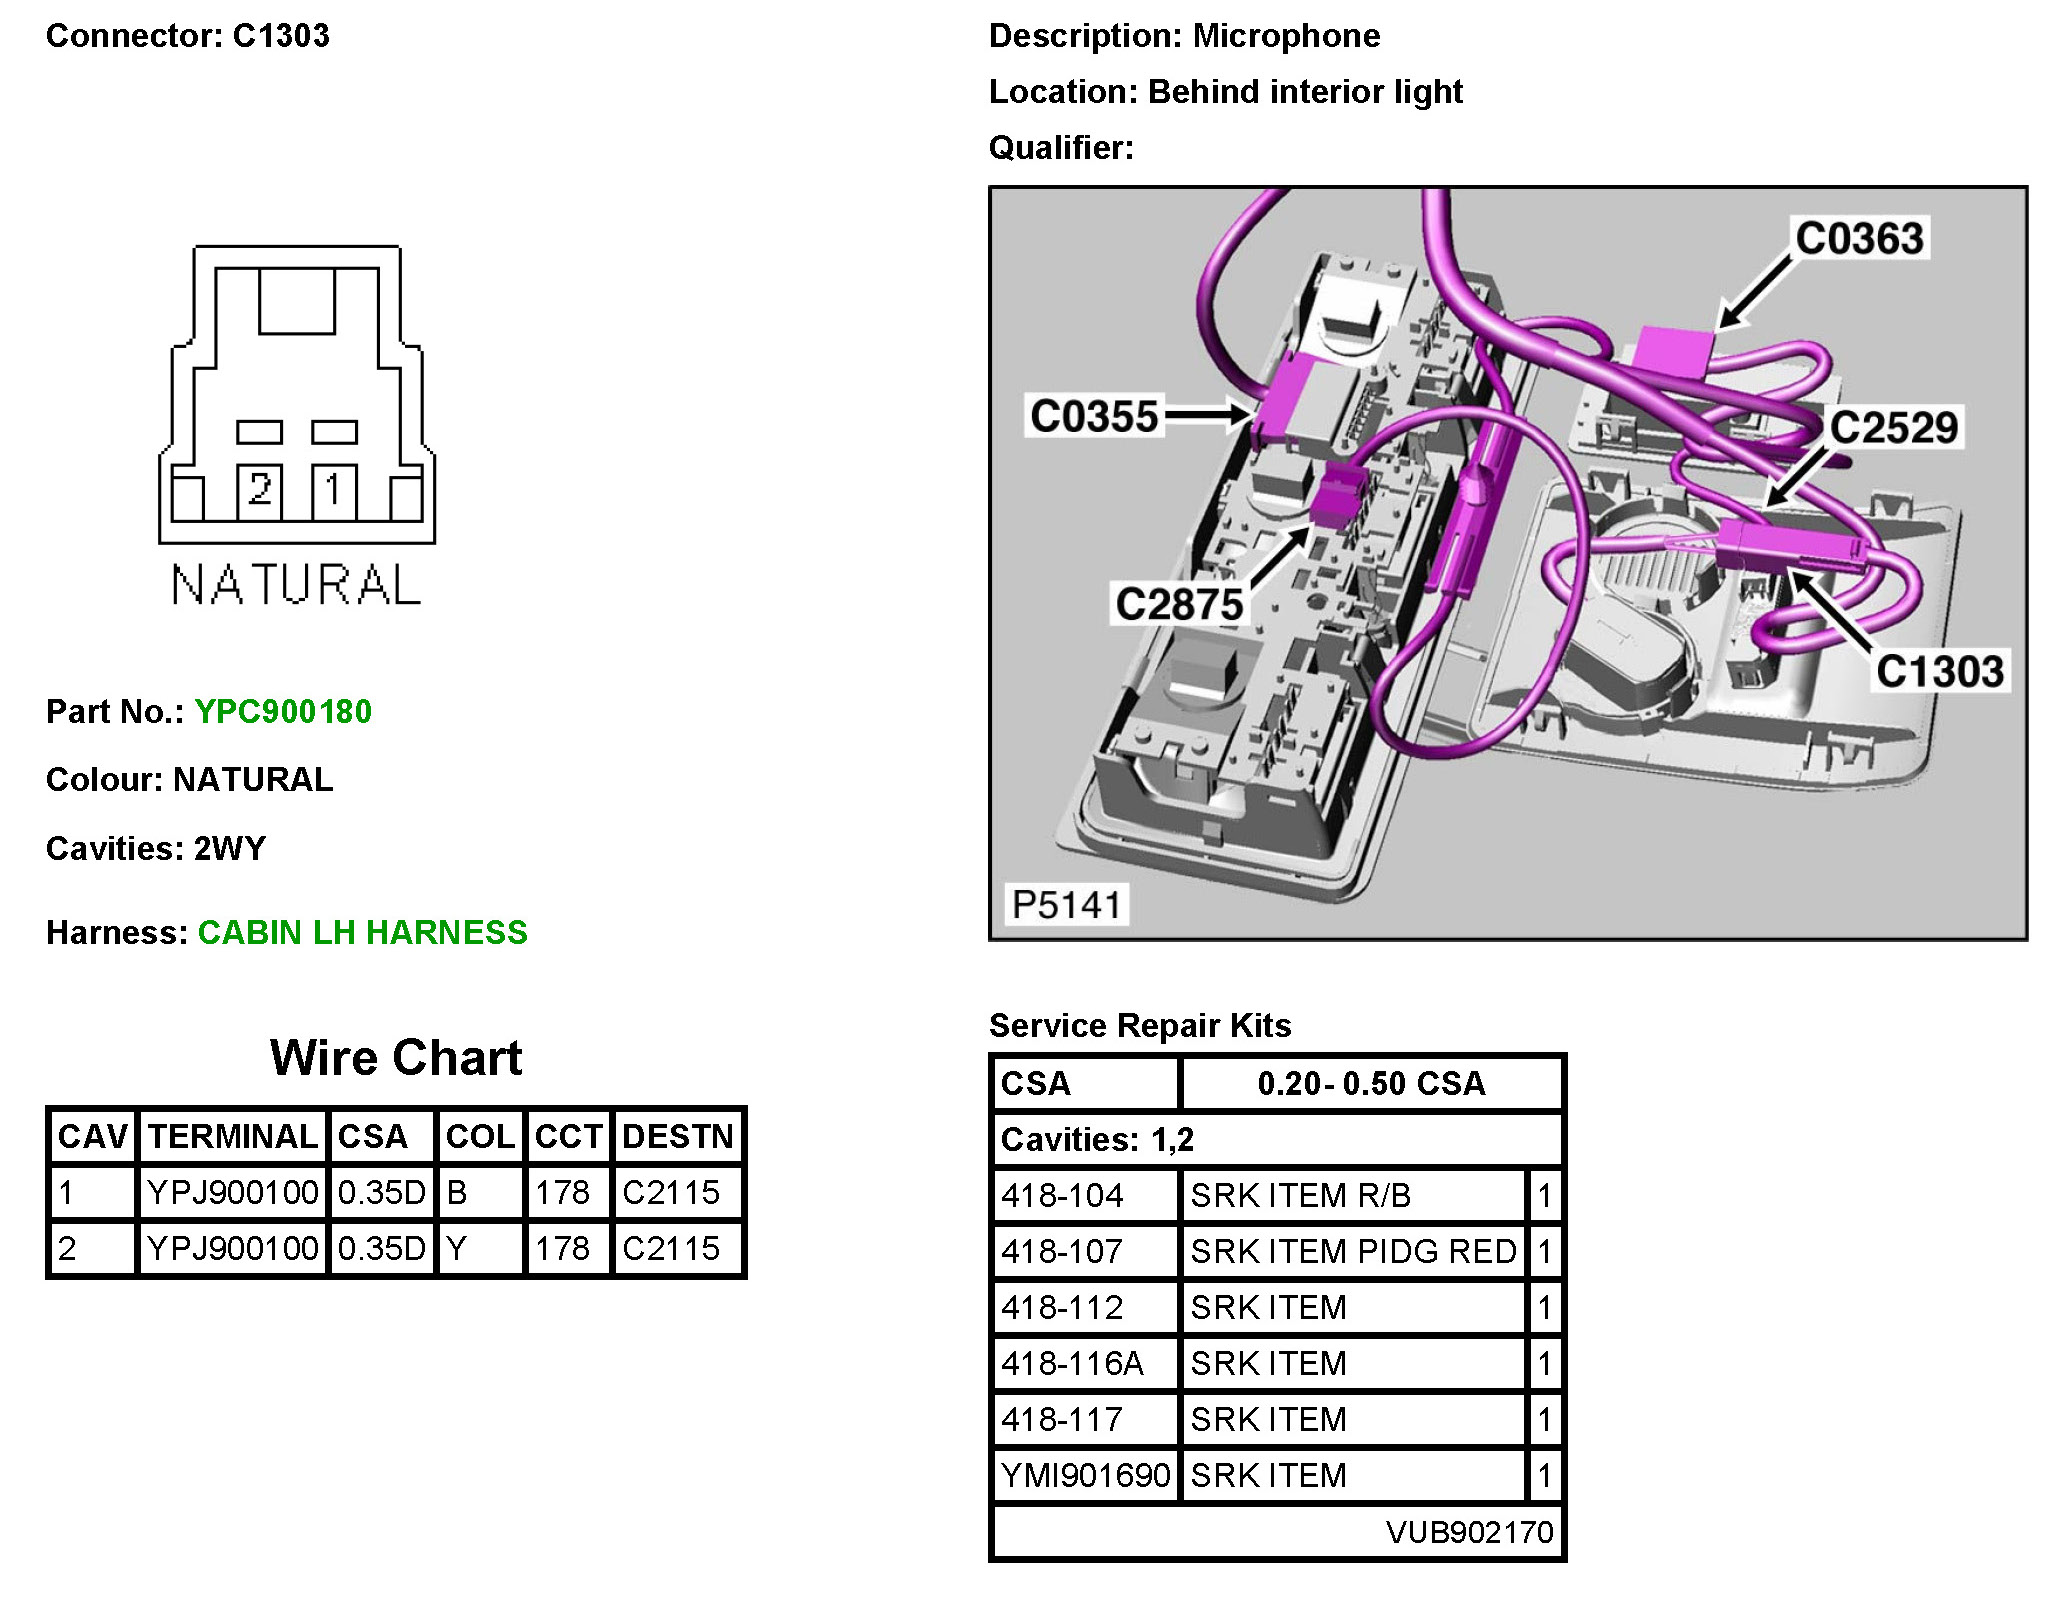The height and width of the screenshot is (1606, 2062).
Task: Click the YMI901690 repair kit entry
Action: 1085,1475
